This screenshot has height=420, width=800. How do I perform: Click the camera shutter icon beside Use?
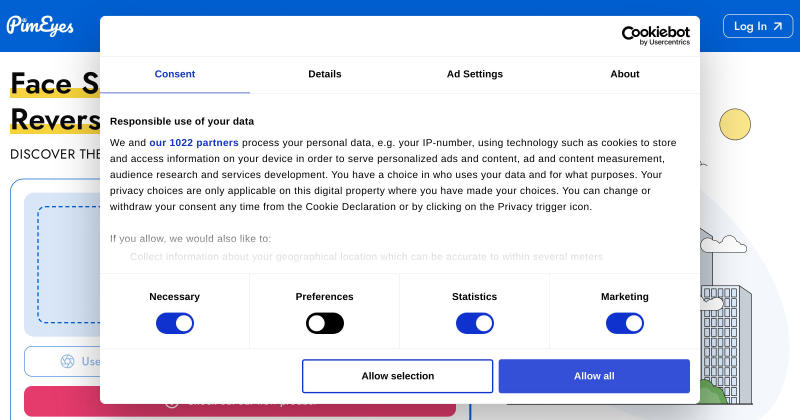coord(67,361)
